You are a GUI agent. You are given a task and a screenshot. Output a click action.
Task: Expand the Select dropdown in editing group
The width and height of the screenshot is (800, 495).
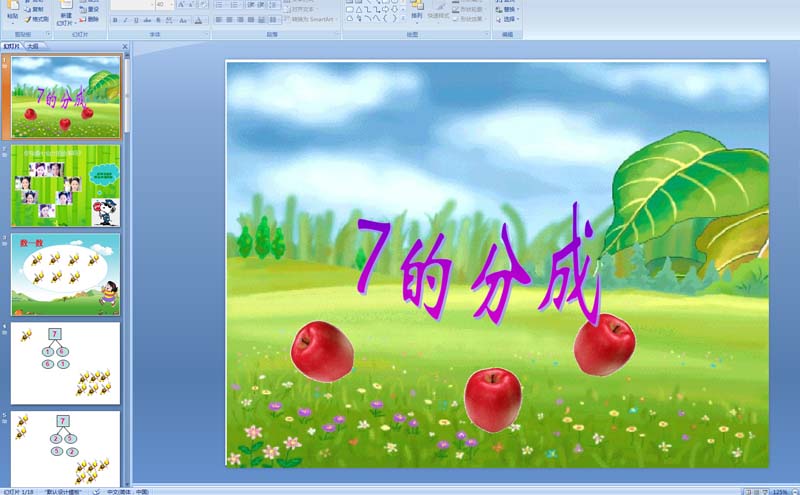coord(510,19)
